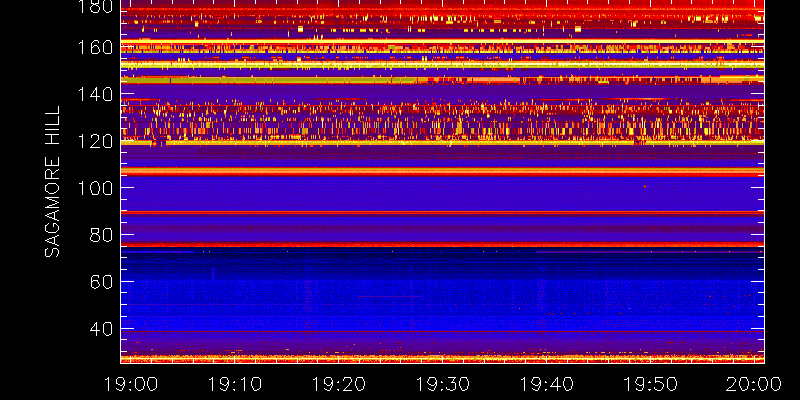This screenshot has width=800, height=400.
Task: Click the 19:40 time axis label
Action: point(546,384)
